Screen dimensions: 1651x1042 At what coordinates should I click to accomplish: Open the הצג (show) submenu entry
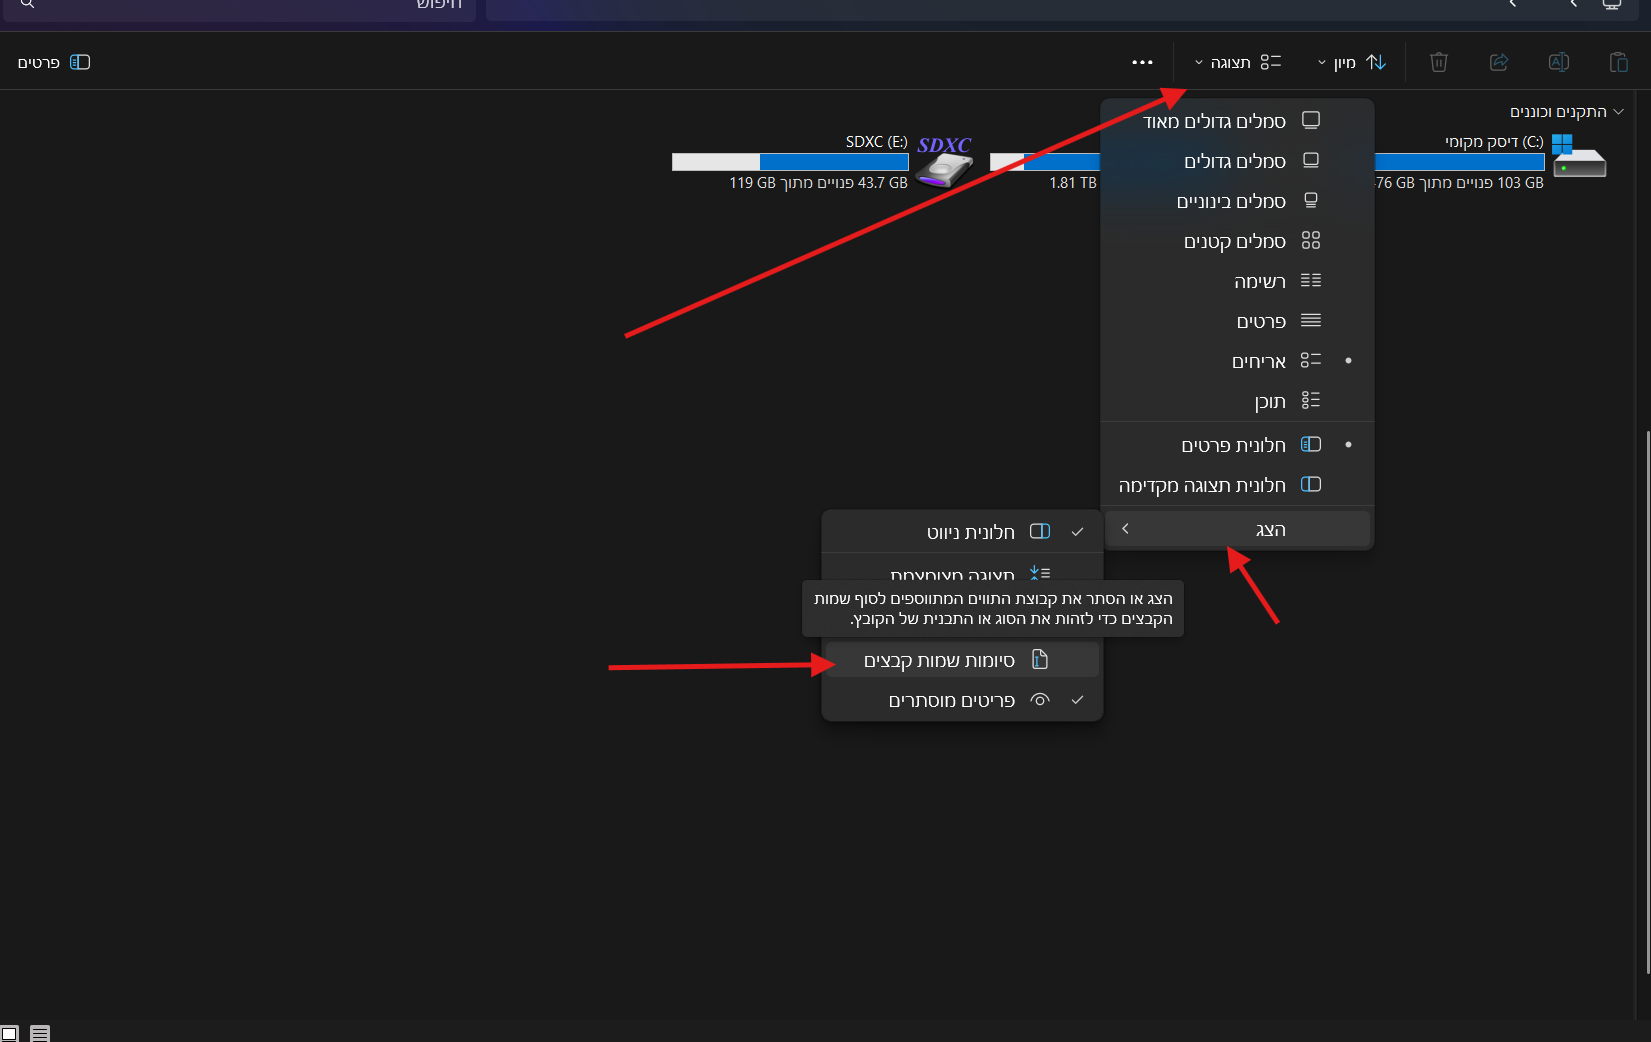coord(1238,529)
